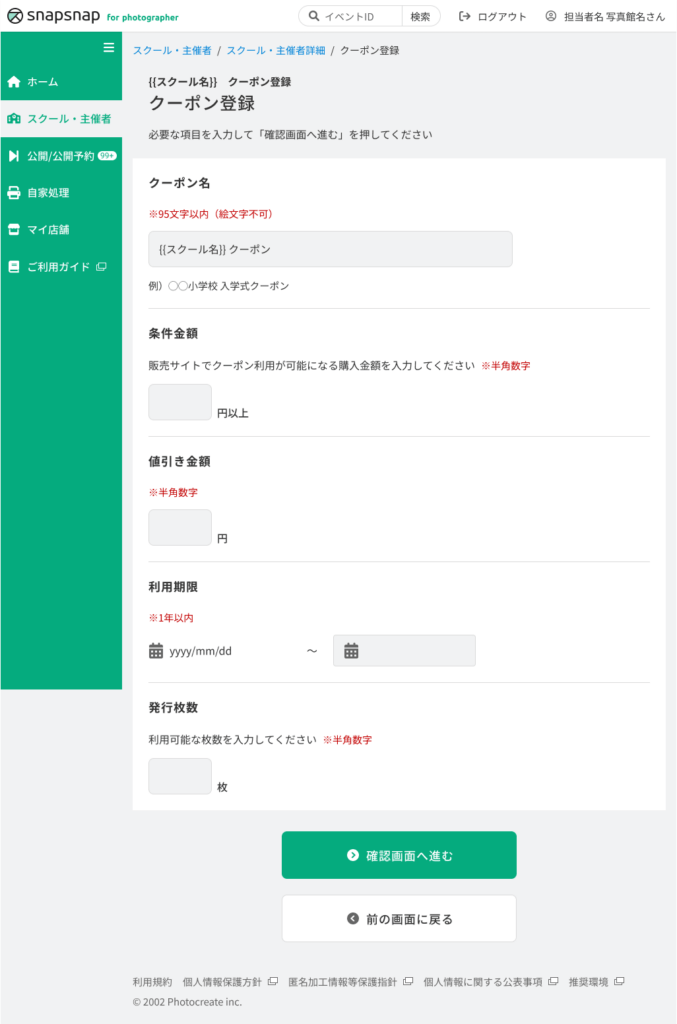Image resolution: width=677 pixels, height=1024 pixels.
Task: Click the ログアウト link
Action: pyautogui.click(x=493, y=16)
